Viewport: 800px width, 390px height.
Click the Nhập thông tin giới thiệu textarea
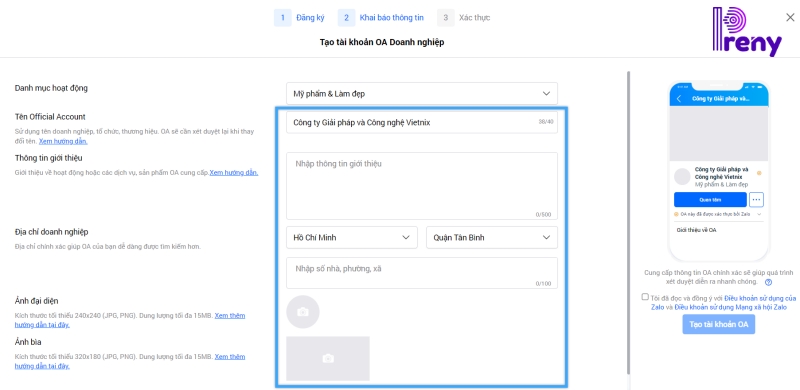(x=421, y=186)
